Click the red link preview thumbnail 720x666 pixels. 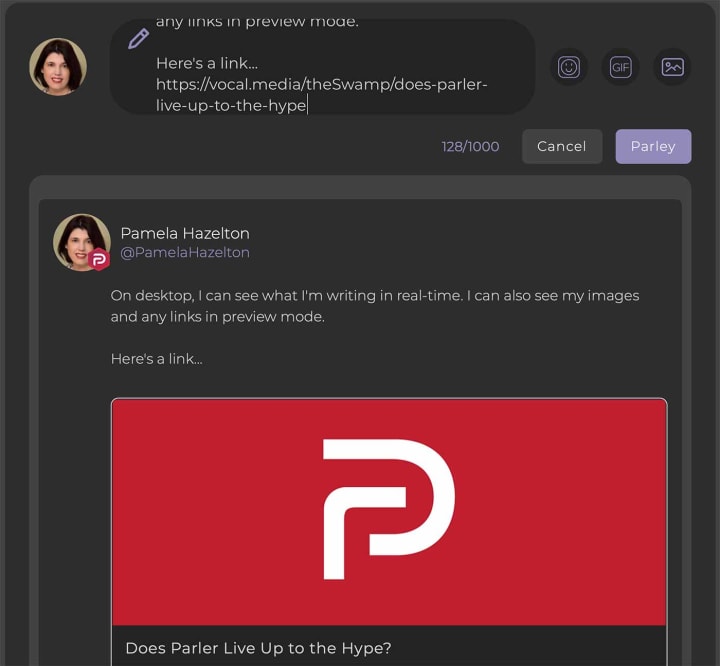point(389,512)
